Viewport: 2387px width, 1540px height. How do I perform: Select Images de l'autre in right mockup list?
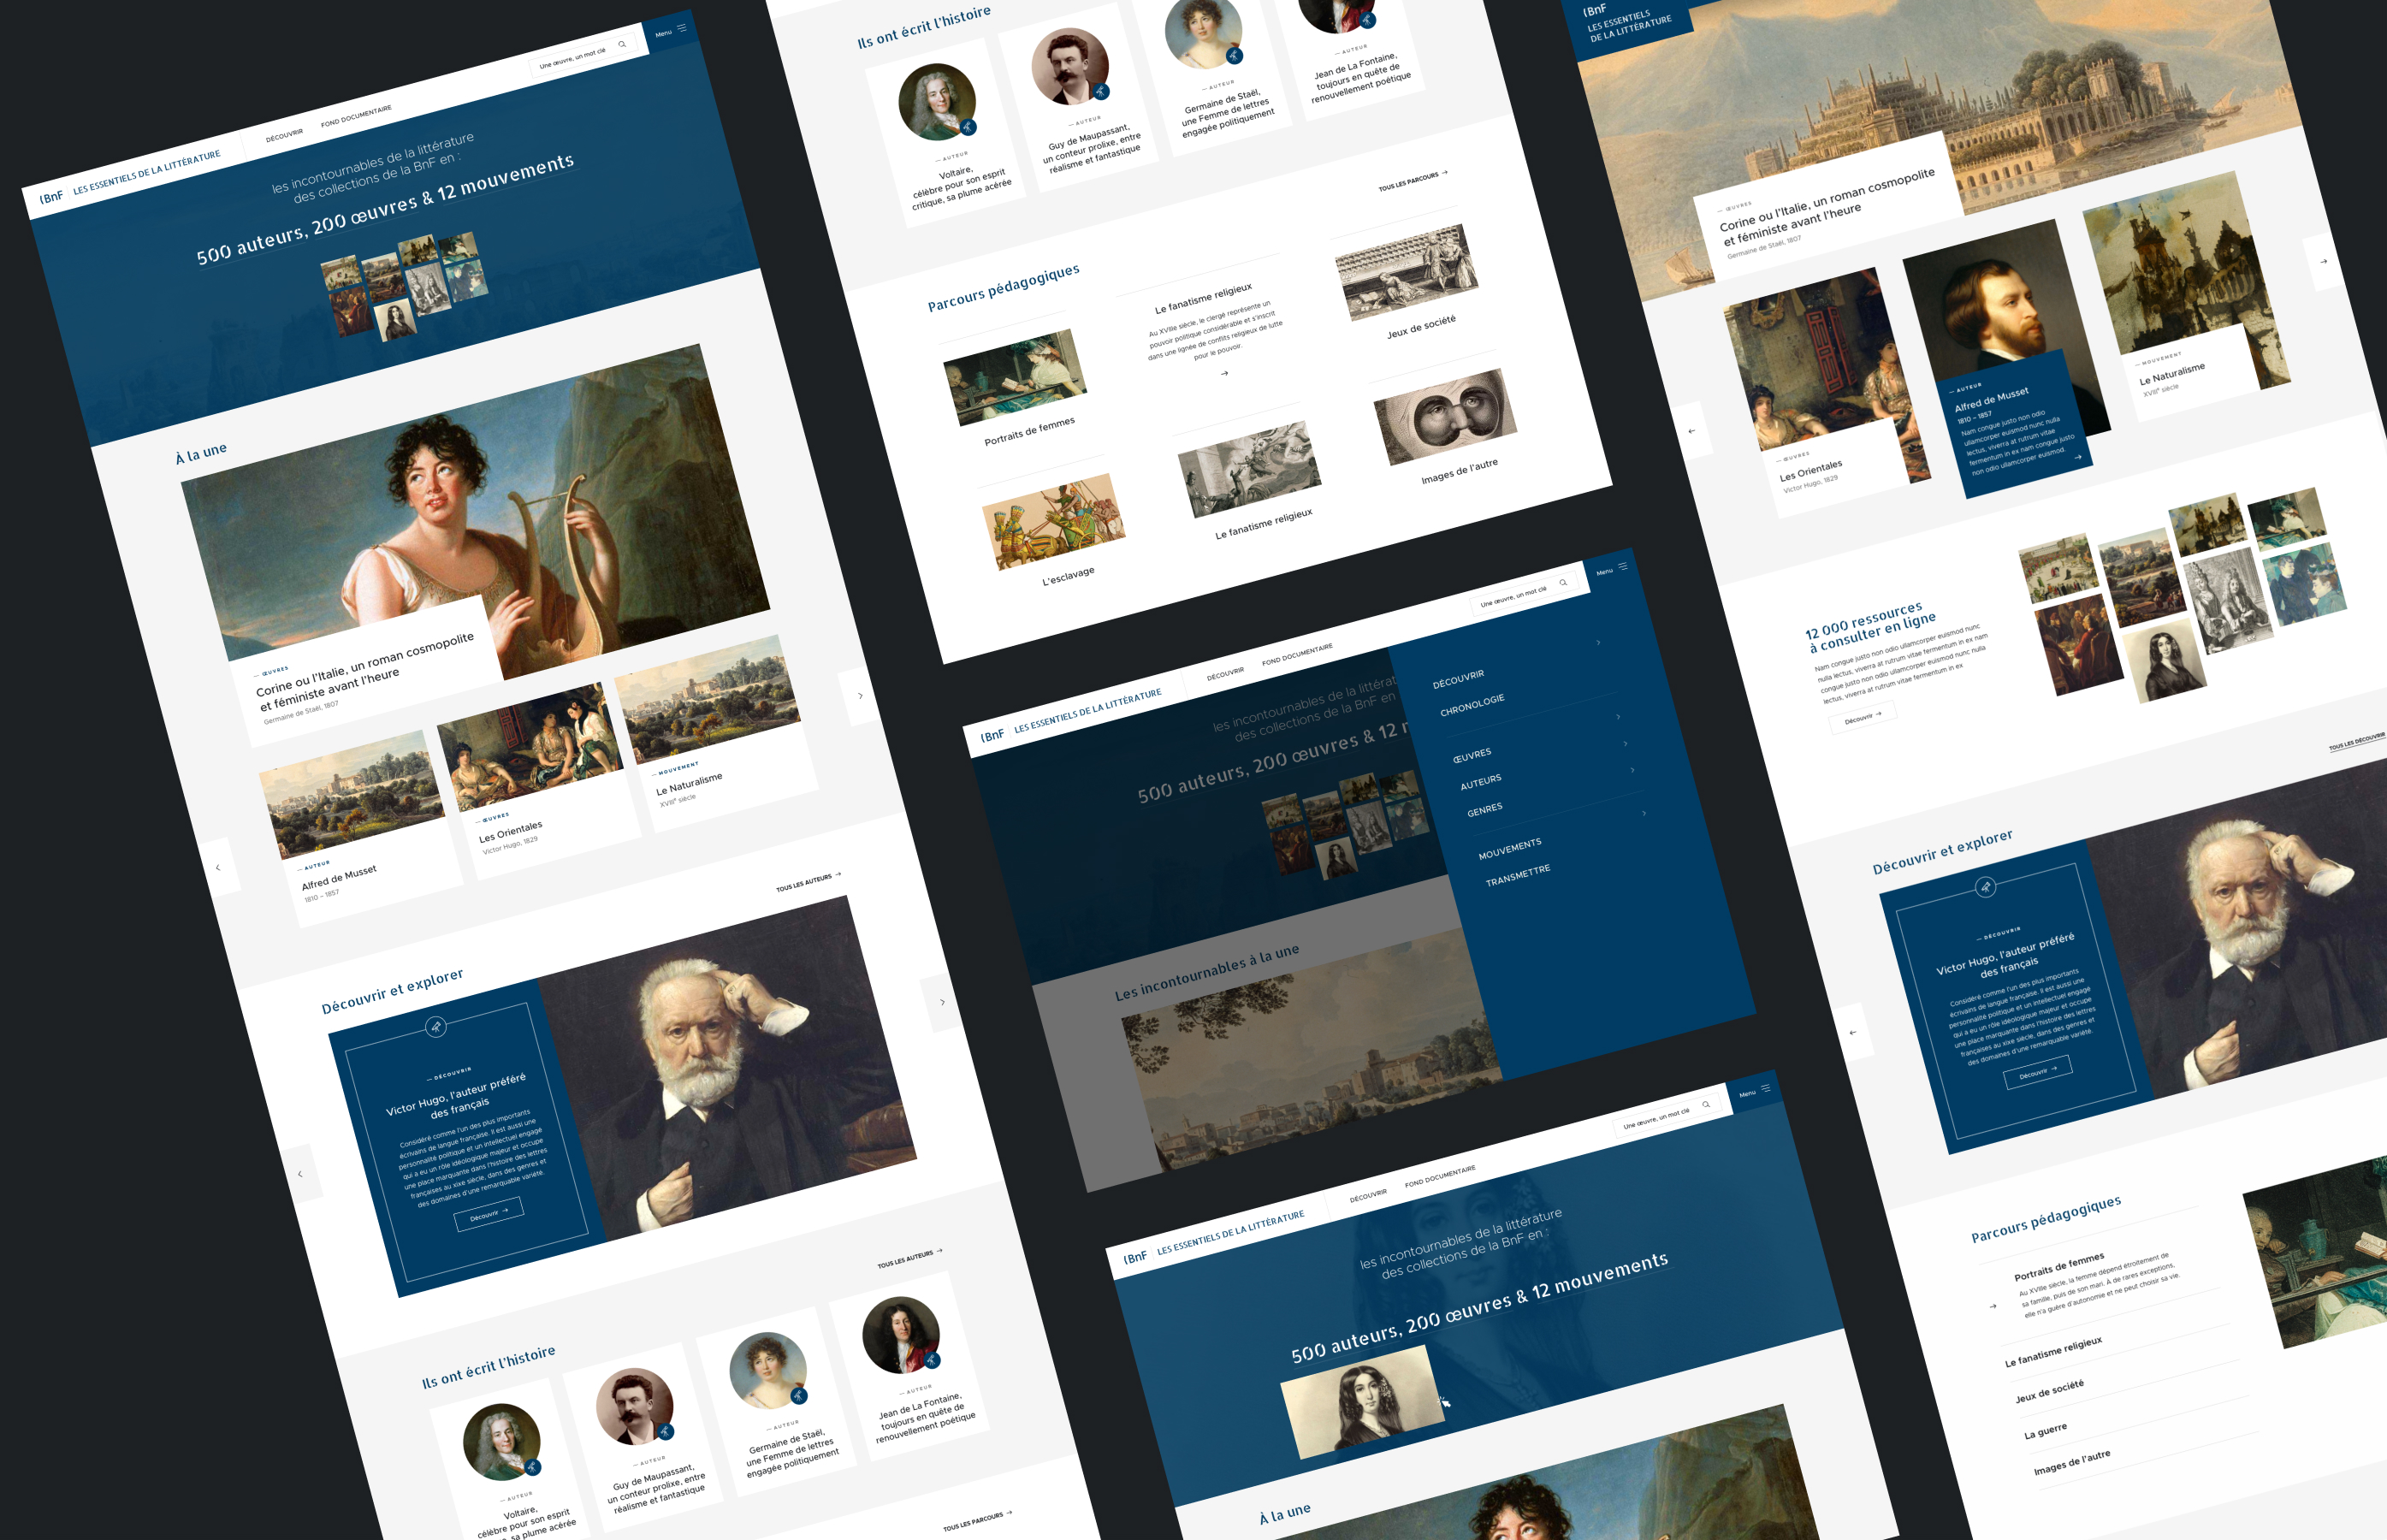pos(2072,1462)
